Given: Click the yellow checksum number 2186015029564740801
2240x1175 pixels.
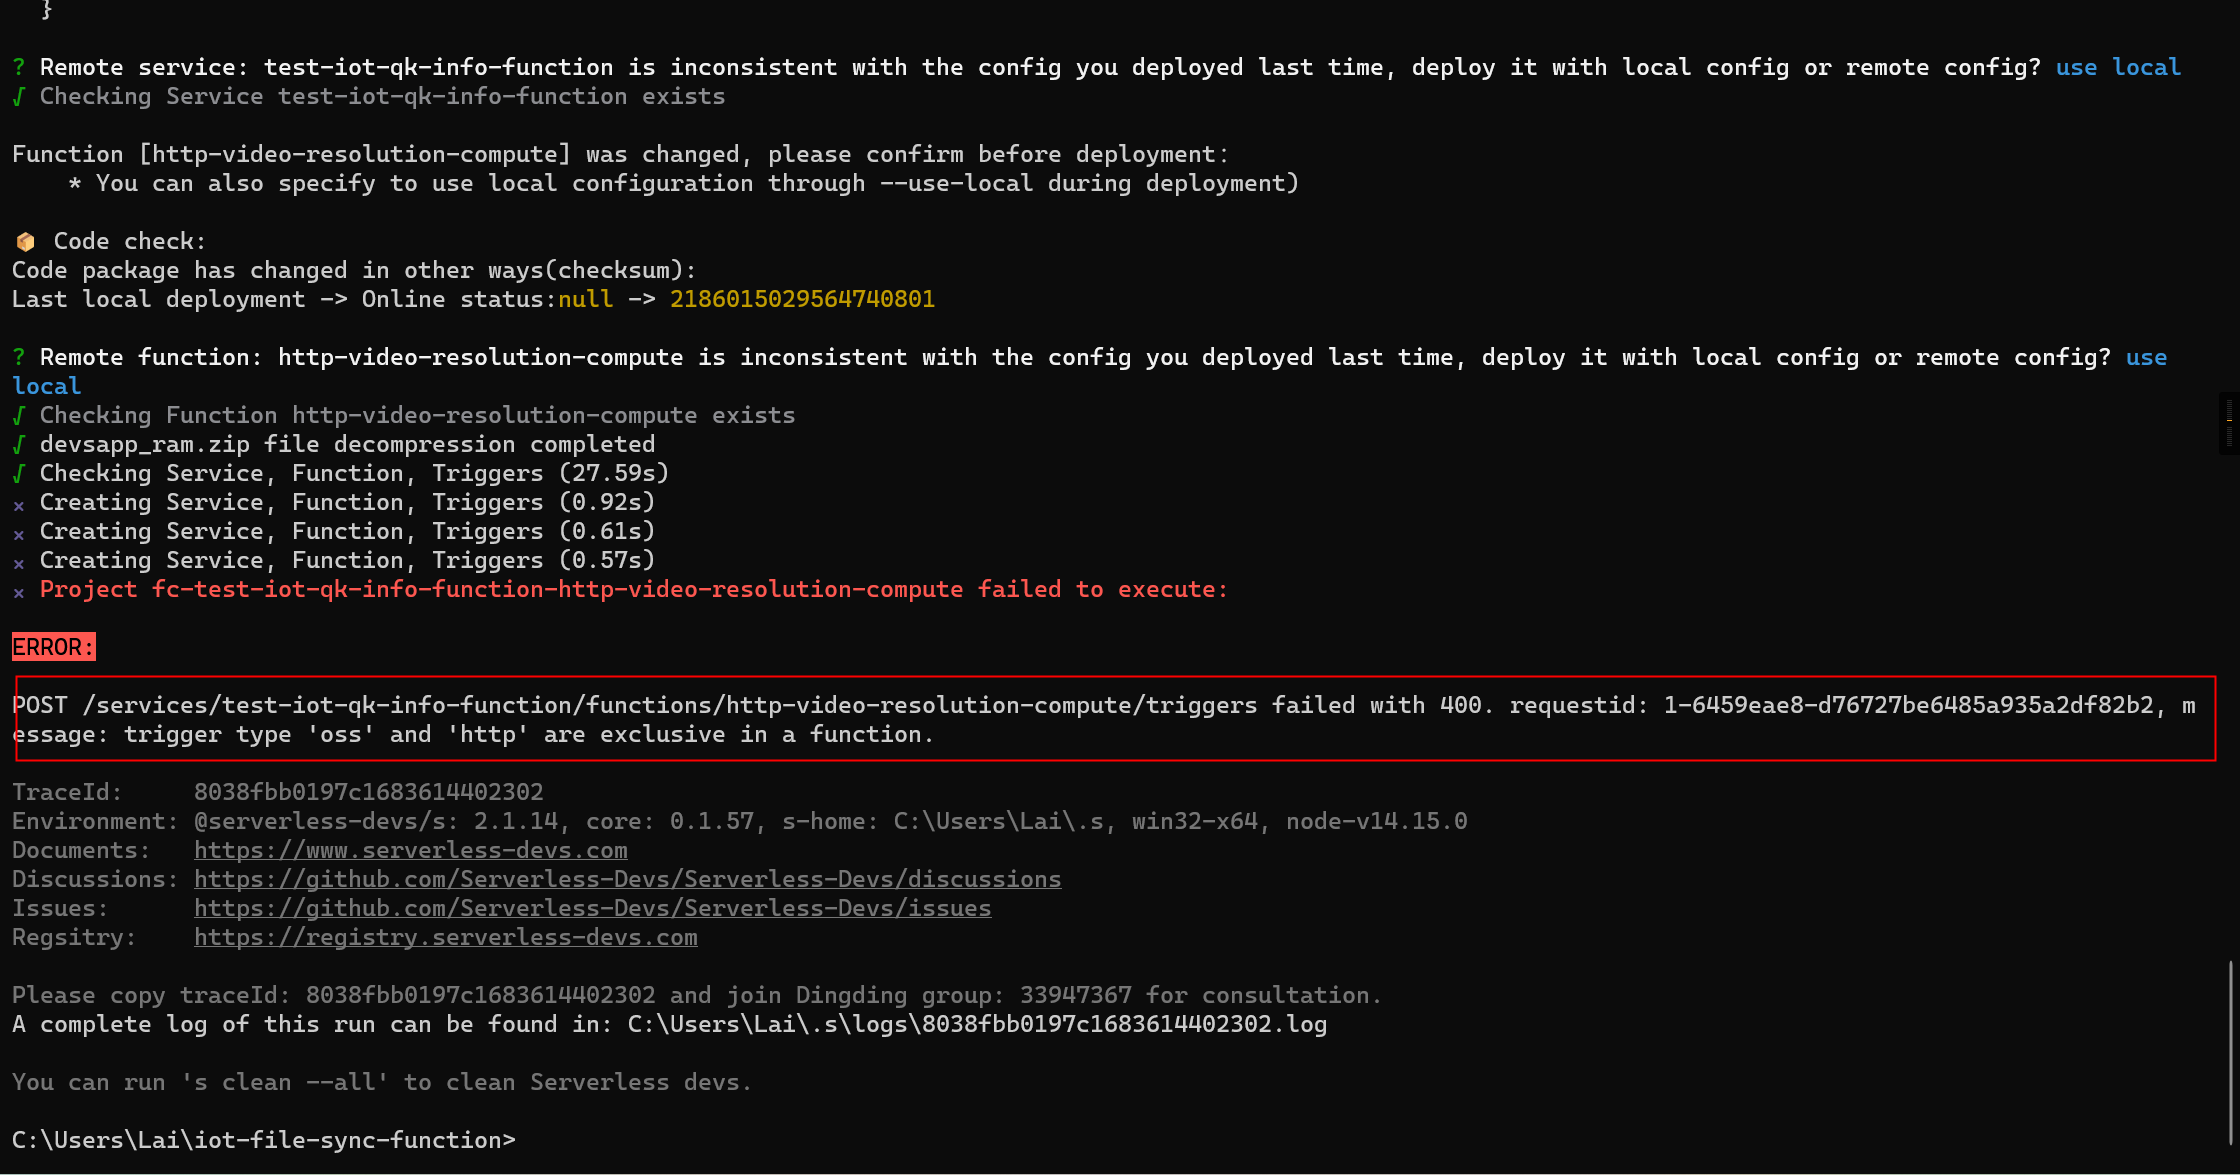Looking at the screenshot, I should [802, 299].
